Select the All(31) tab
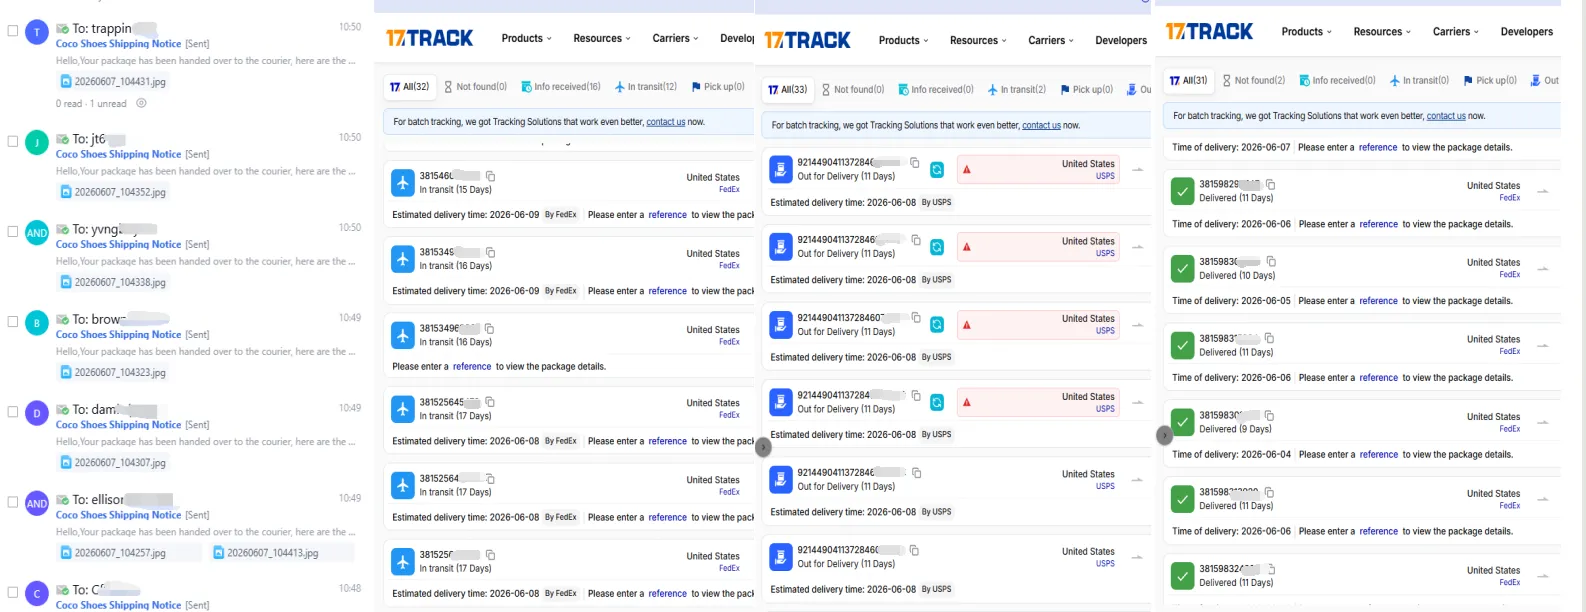Image resolution: width=1586 pixels, height=612 pixels. pos(1189,80)
